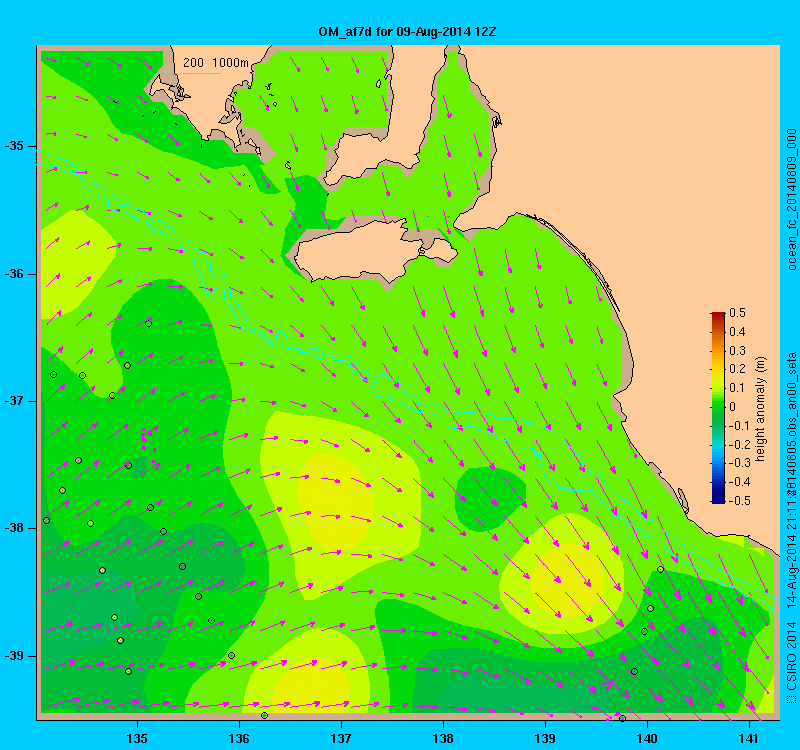Click the 135 longitude axis label
The height and width of the screenshot is (750, 800).
[137, 739]
